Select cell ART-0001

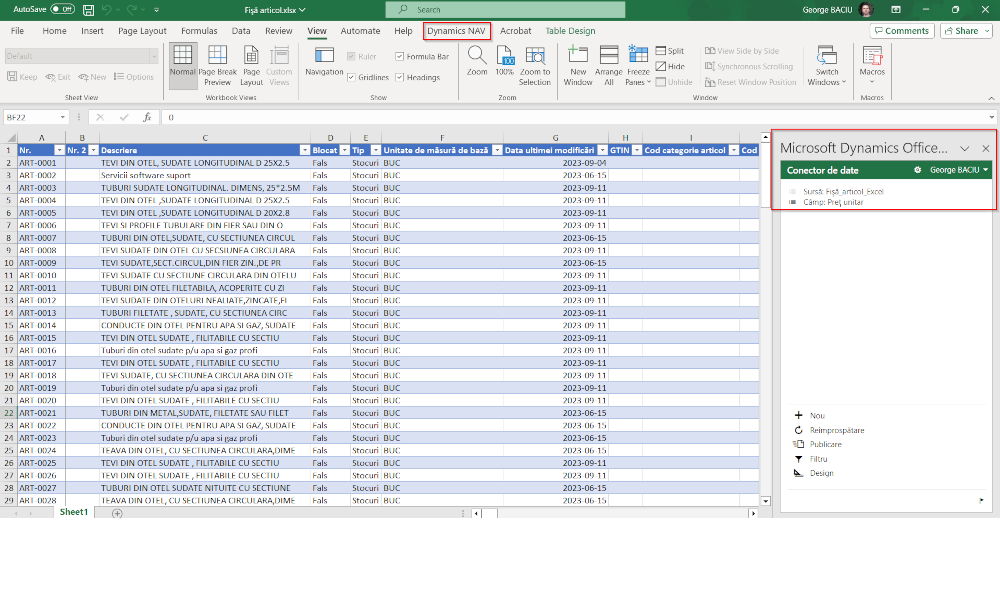41,163
